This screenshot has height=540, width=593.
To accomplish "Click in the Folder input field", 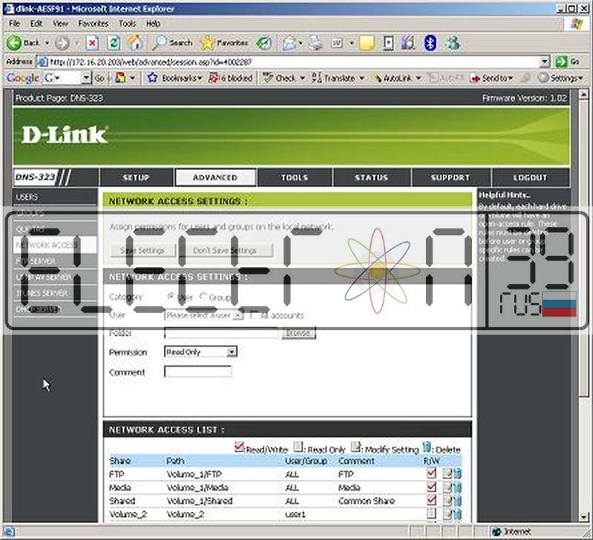I will click(x=222, y=333).
